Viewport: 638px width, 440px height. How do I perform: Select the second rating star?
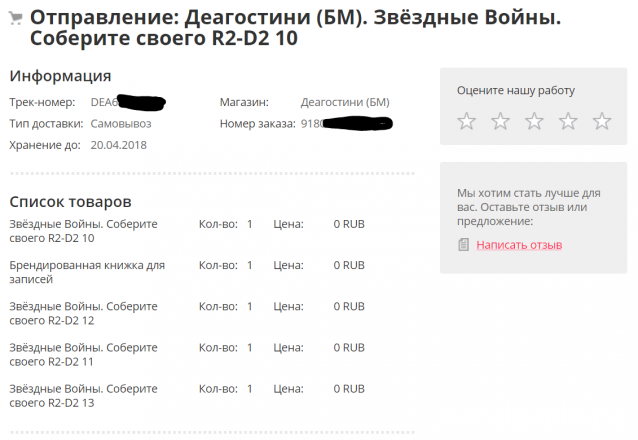pos(500,121)
